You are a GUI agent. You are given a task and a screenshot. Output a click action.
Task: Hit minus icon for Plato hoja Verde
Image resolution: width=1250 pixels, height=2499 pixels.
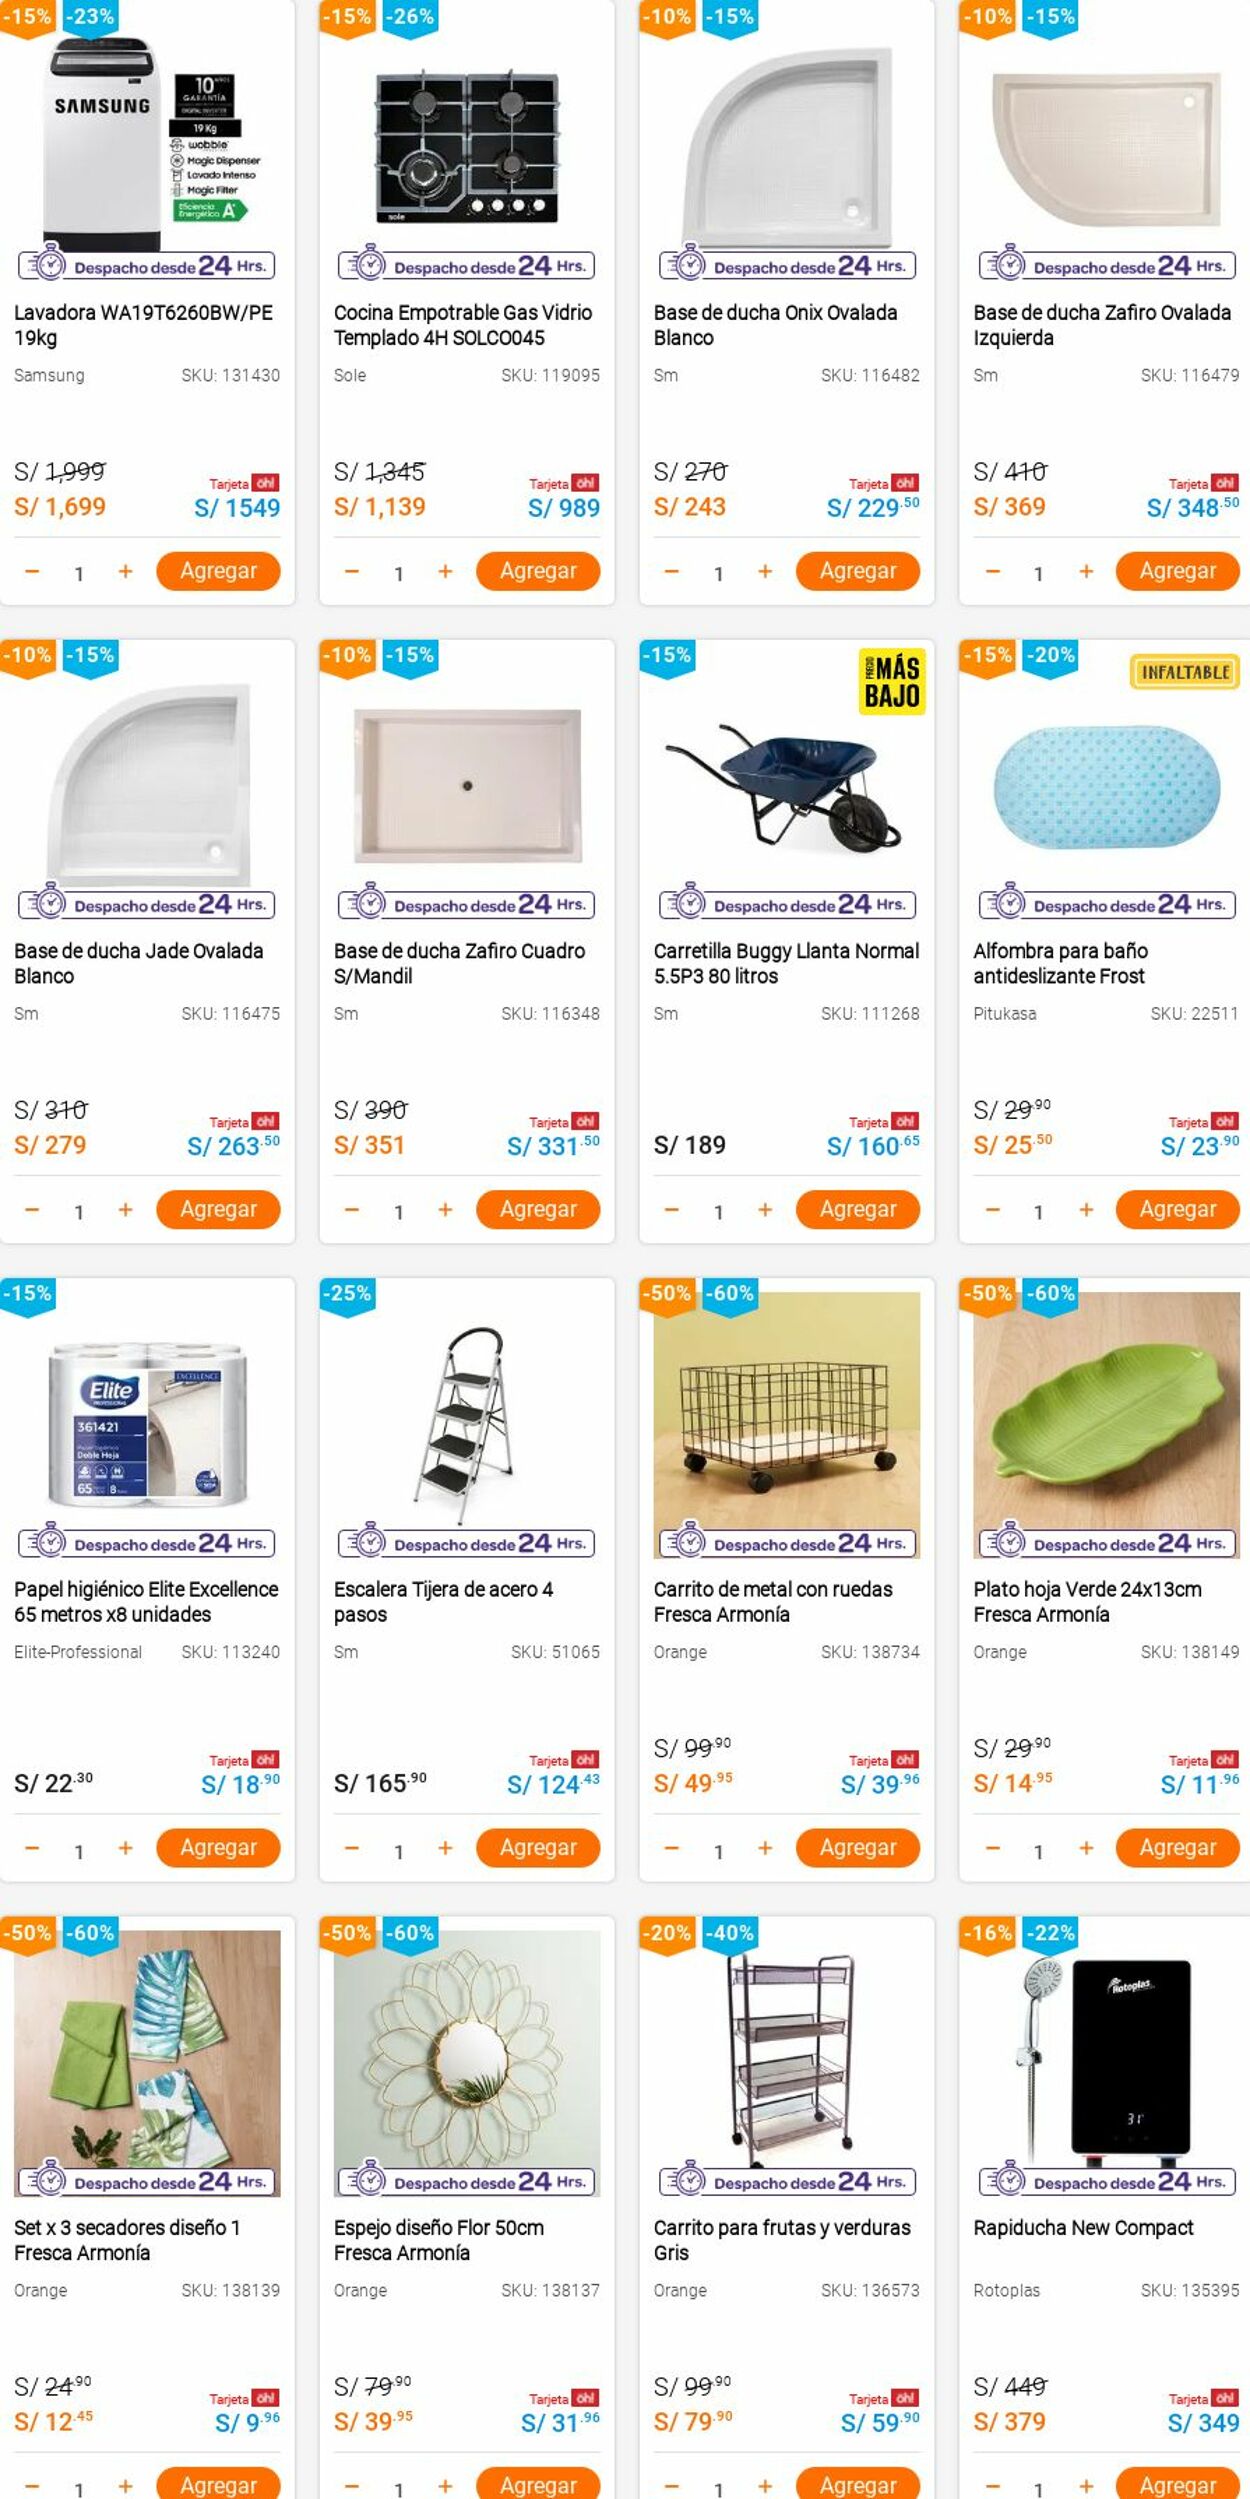(992, 1849)
